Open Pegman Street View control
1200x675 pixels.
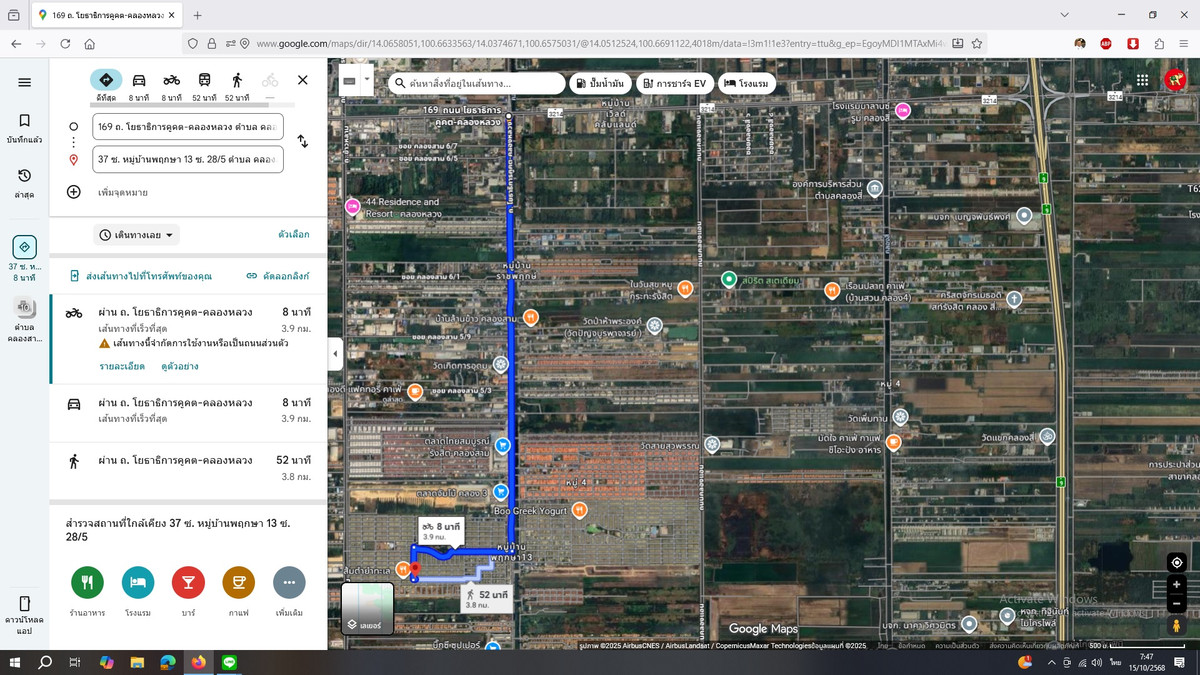1177,626
